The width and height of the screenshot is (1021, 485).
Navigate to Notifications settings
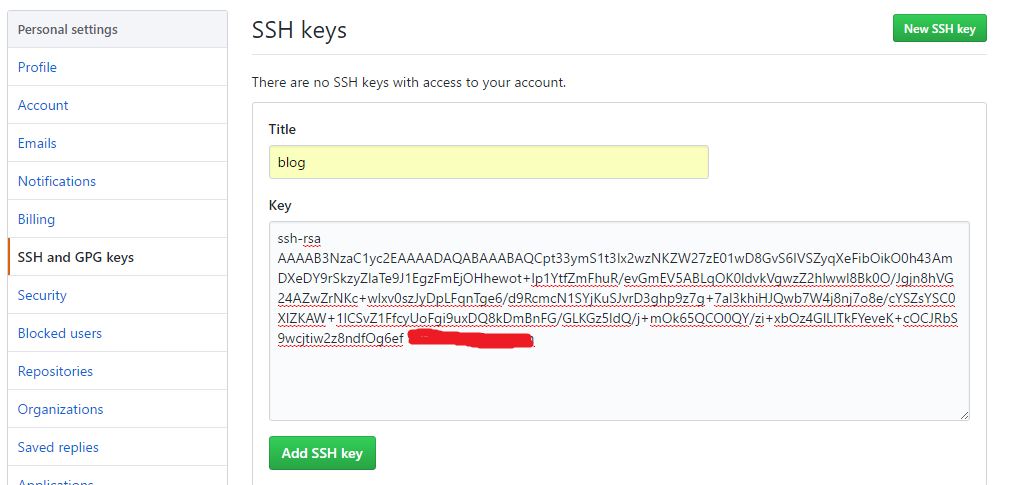[57, 181]
